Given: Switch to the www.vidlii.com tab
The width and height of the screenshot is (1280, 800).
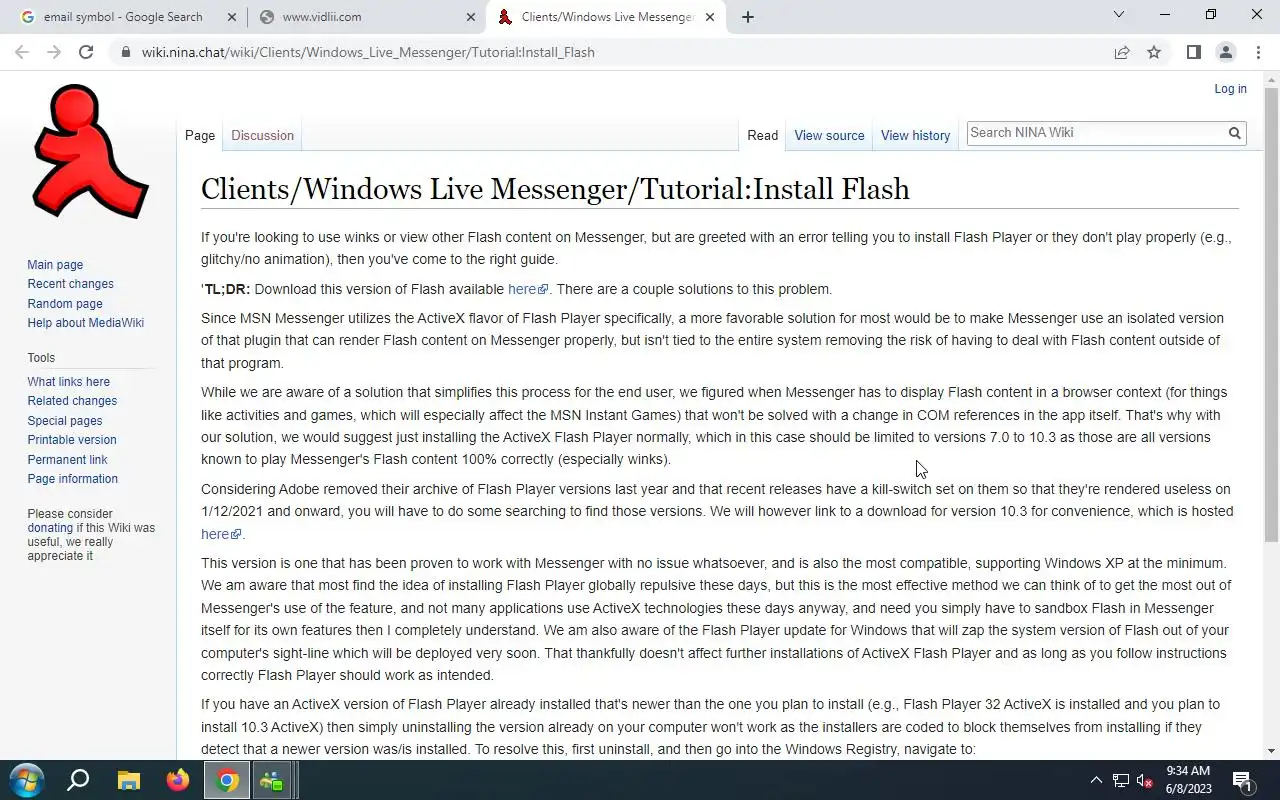Looking at the screenshot, I should click(368, 17).
